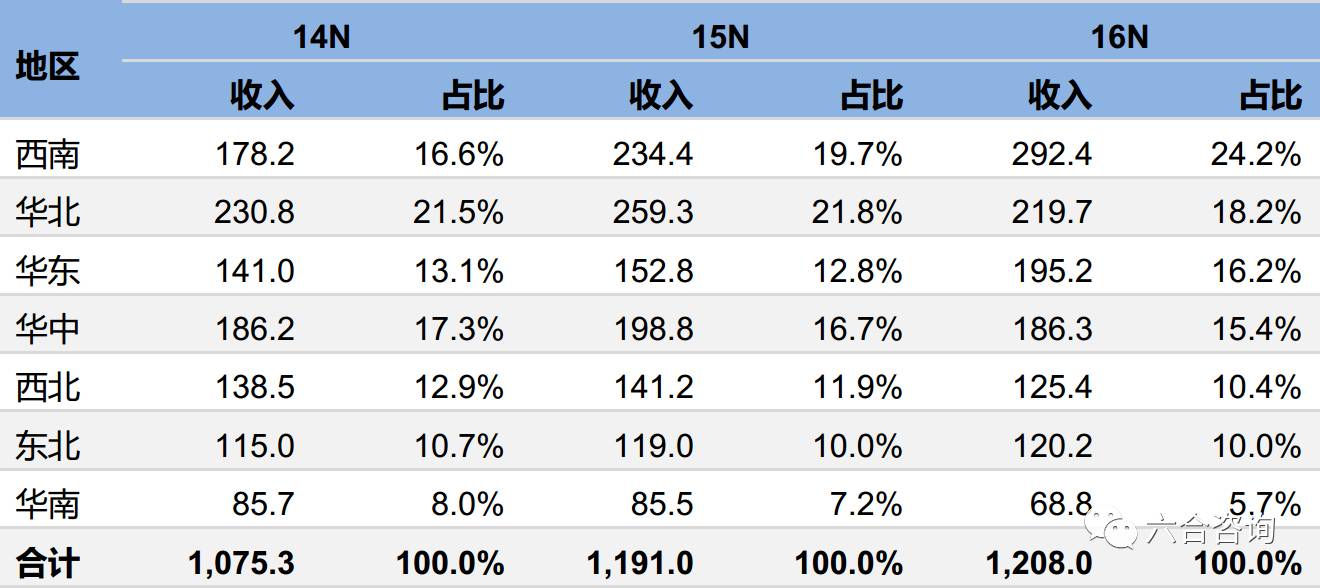The image size is (1320, 588).
Task: Select the 14N year header
Action: [321, 37]
